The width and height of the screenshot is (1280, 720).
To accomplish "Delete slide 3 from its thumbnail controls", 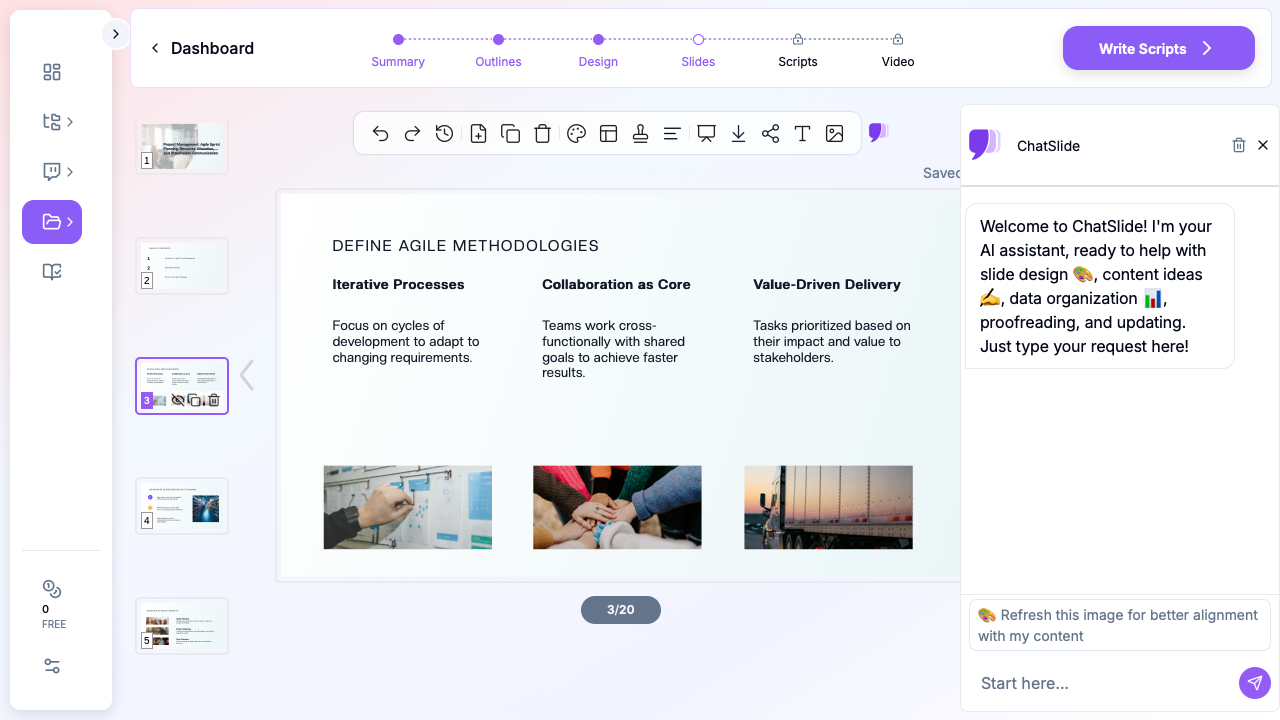I will tap(213, 399).
